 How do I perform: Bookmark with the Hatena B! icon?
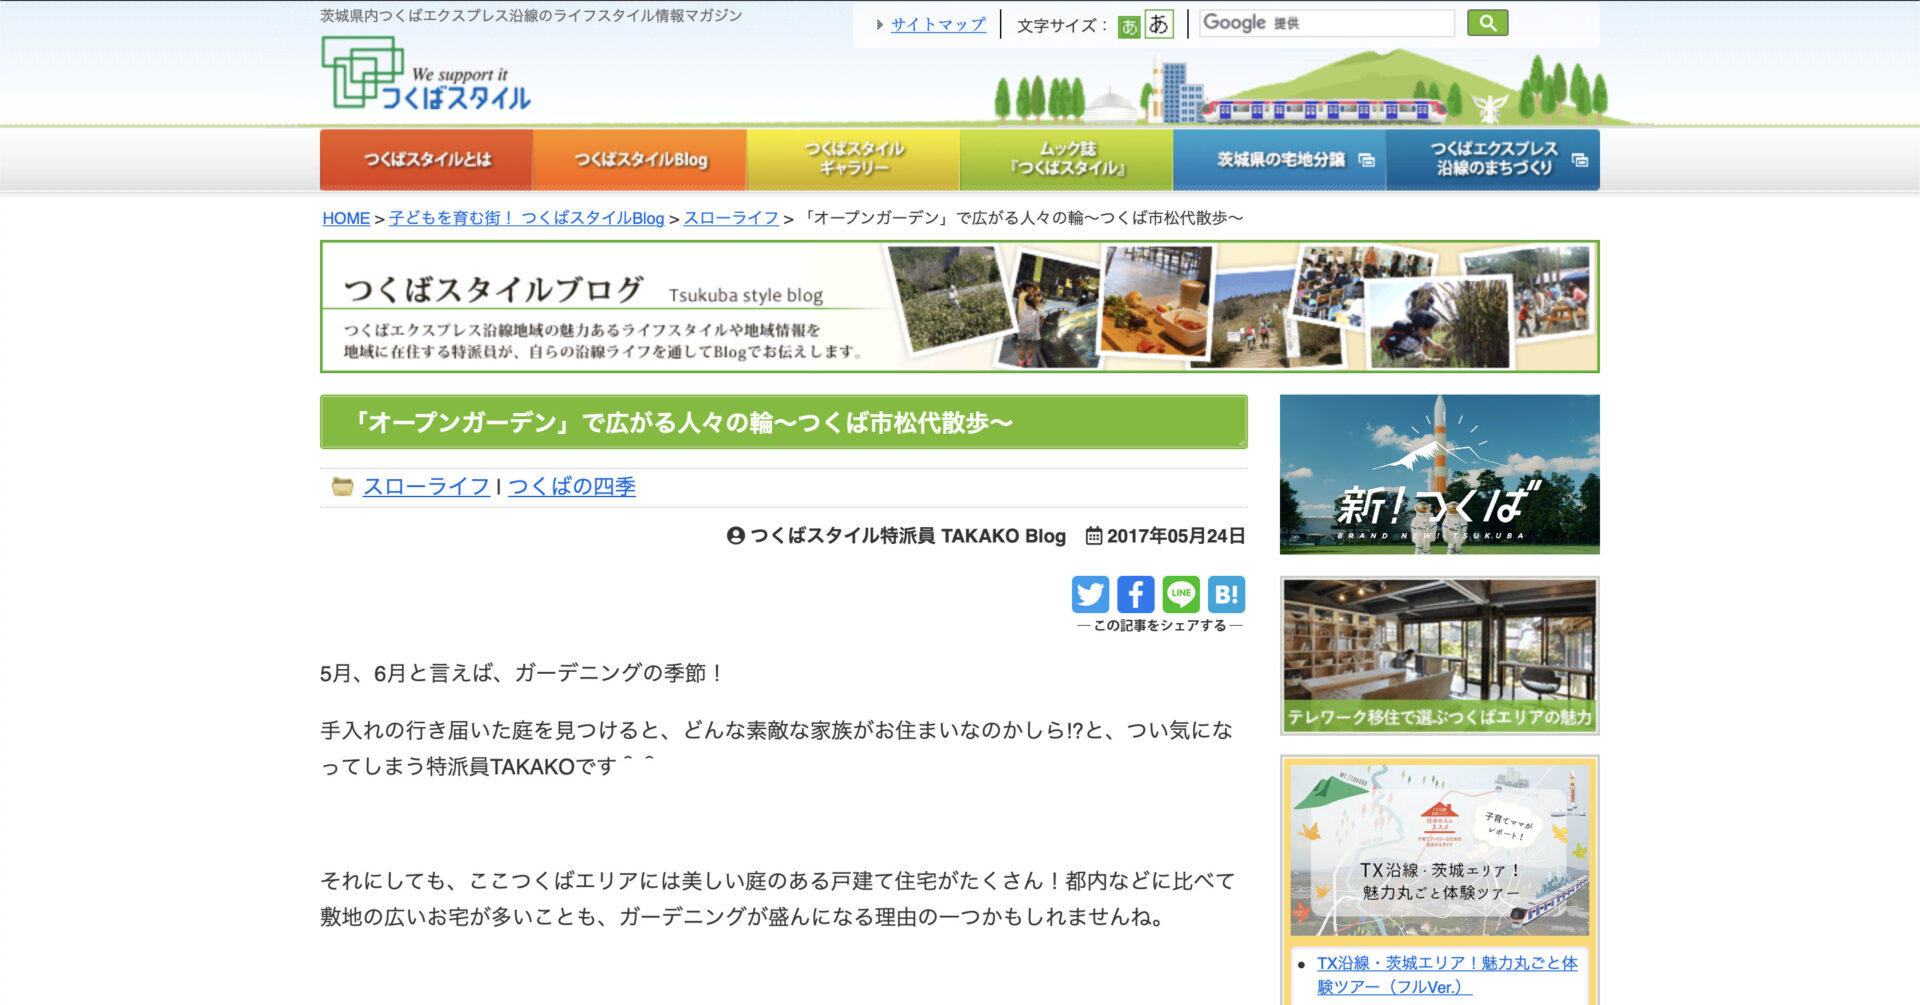pyautogui.click(x=1226, y=594)
